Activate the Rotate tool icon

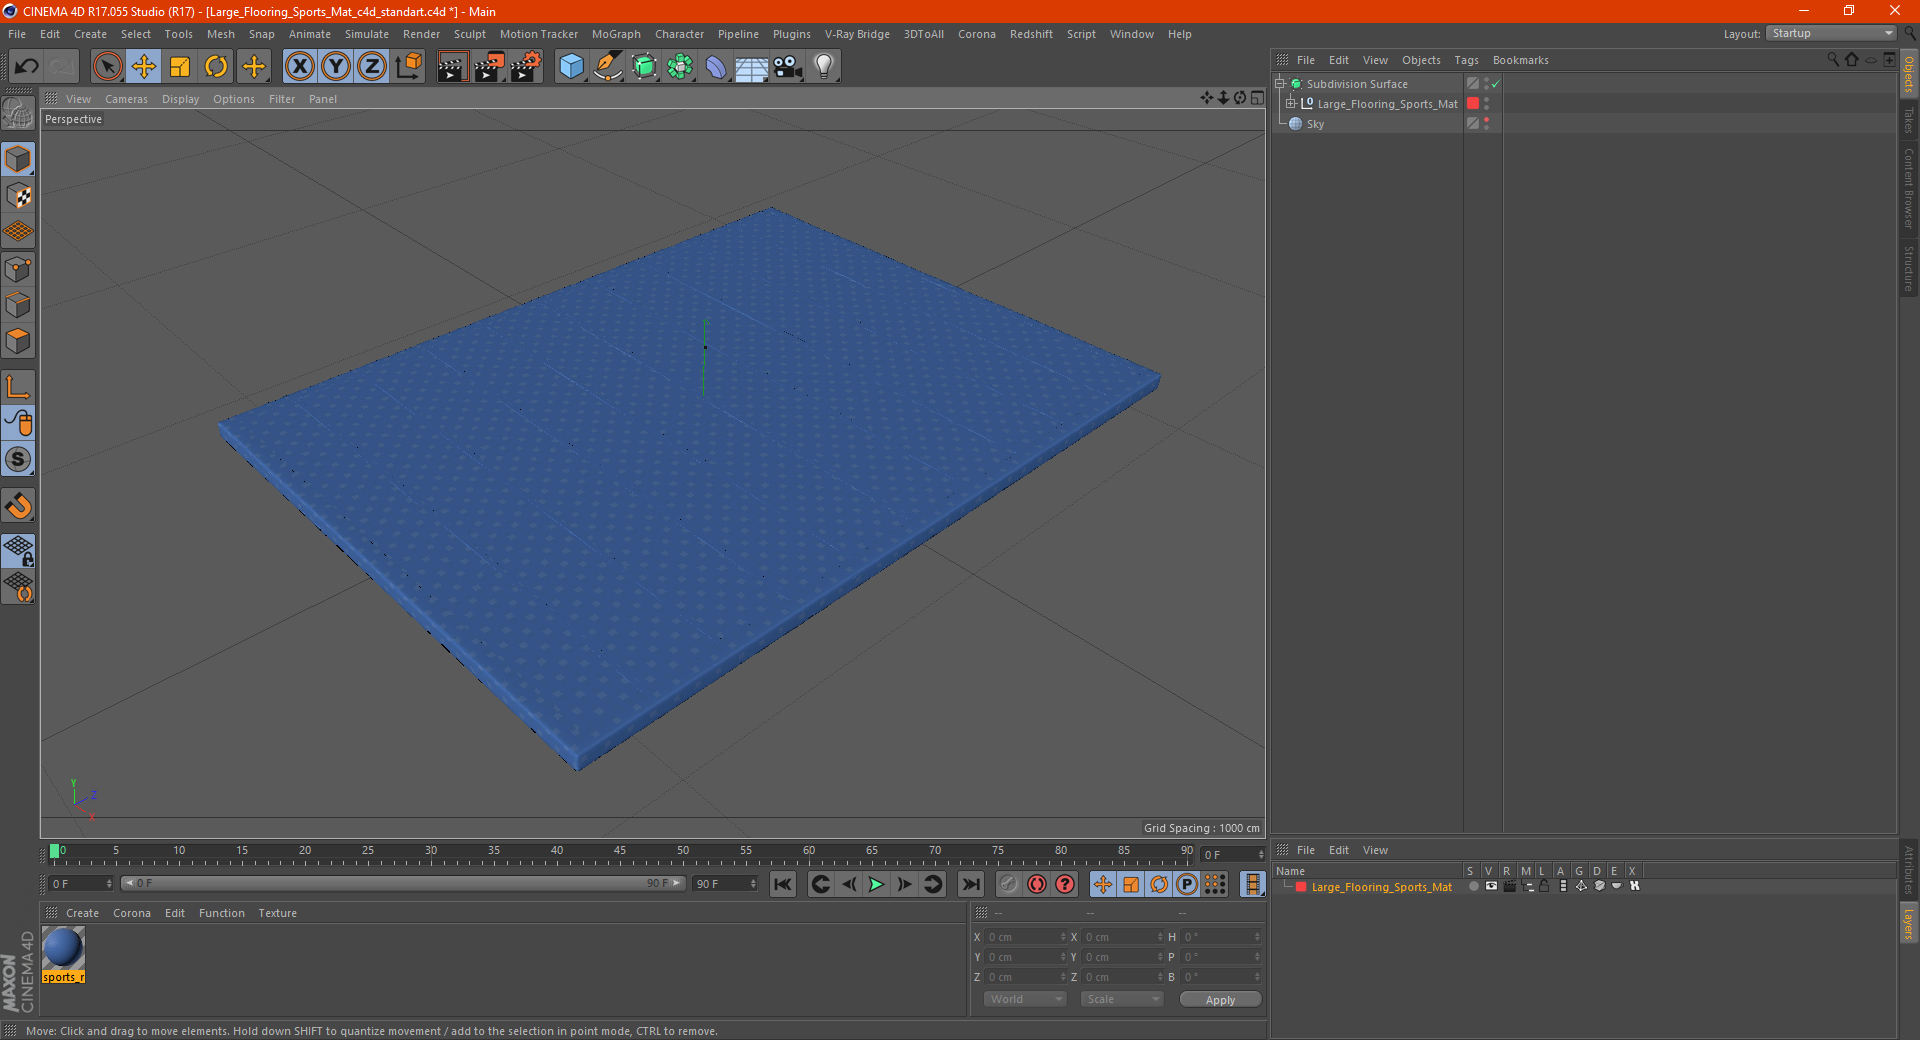pyautogui.click(x=216, y=67)
